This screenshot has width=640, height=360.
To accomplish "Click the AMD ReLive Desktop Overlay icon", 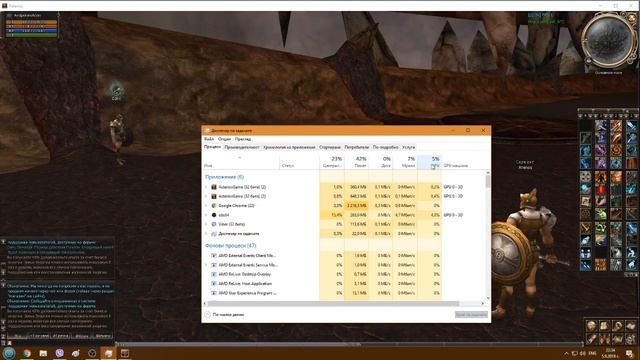I will (213, 274).
